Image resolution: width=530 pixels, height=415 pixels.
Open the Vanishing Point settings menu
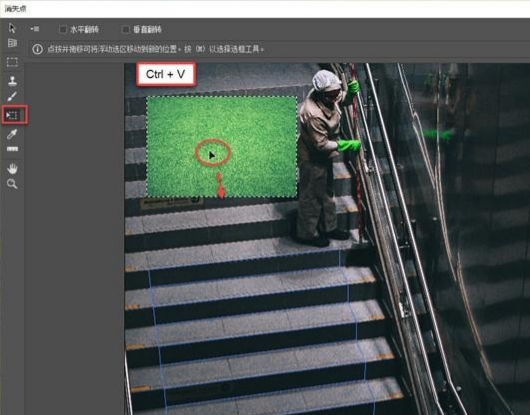(35, 29)
